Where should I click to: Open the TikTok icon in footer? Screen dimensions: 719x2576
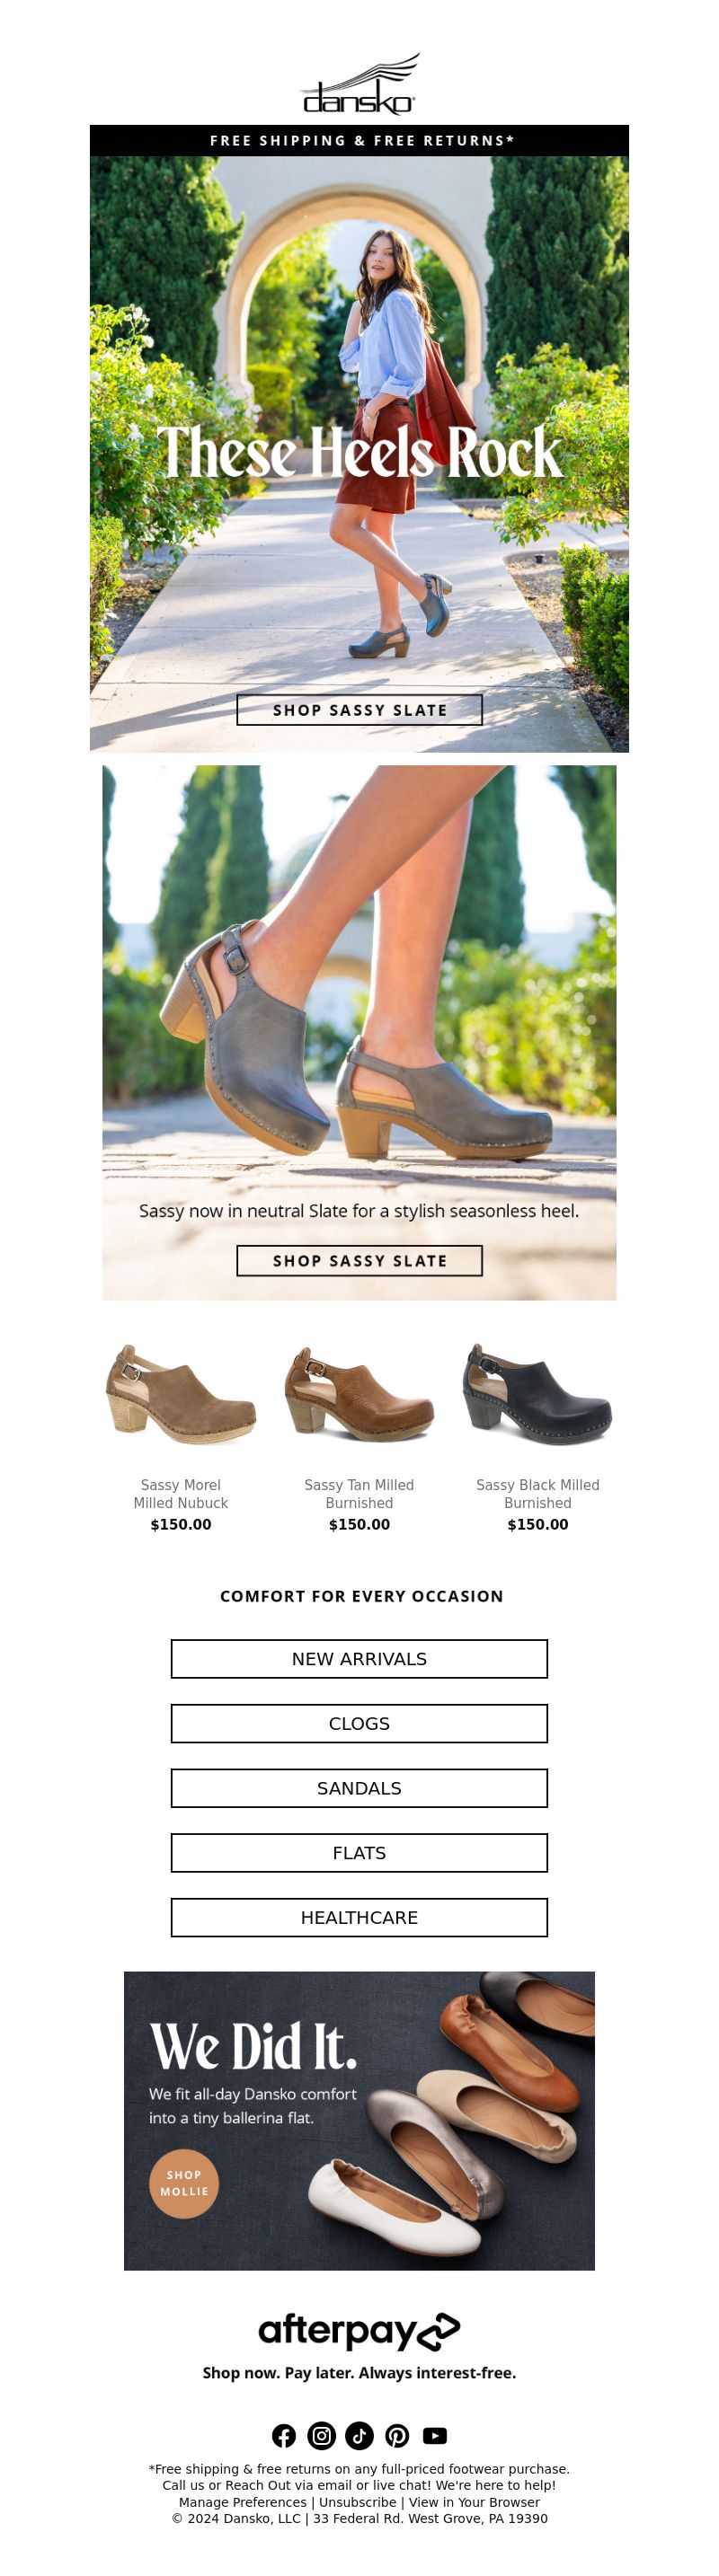coord(359,2435)
